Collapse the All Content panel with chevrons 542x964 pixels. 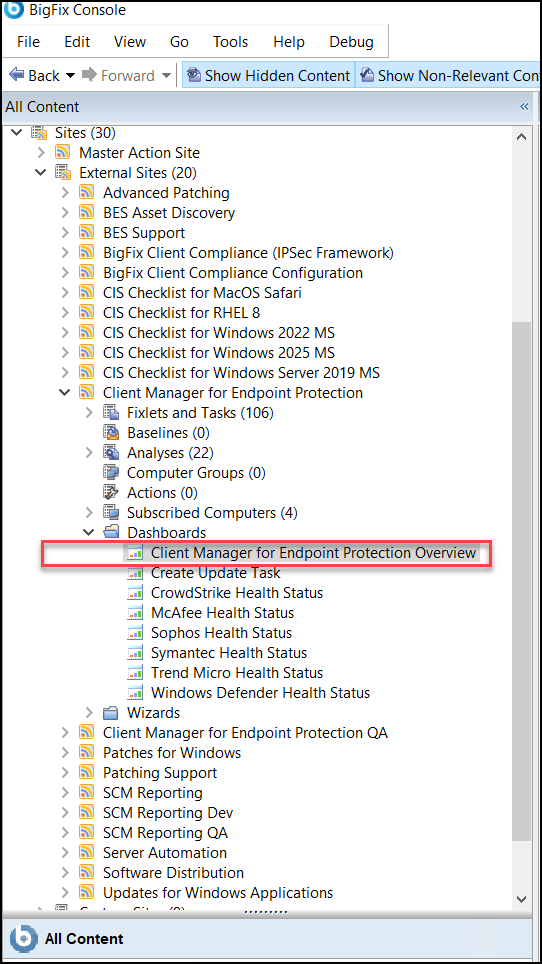[524, 106]
